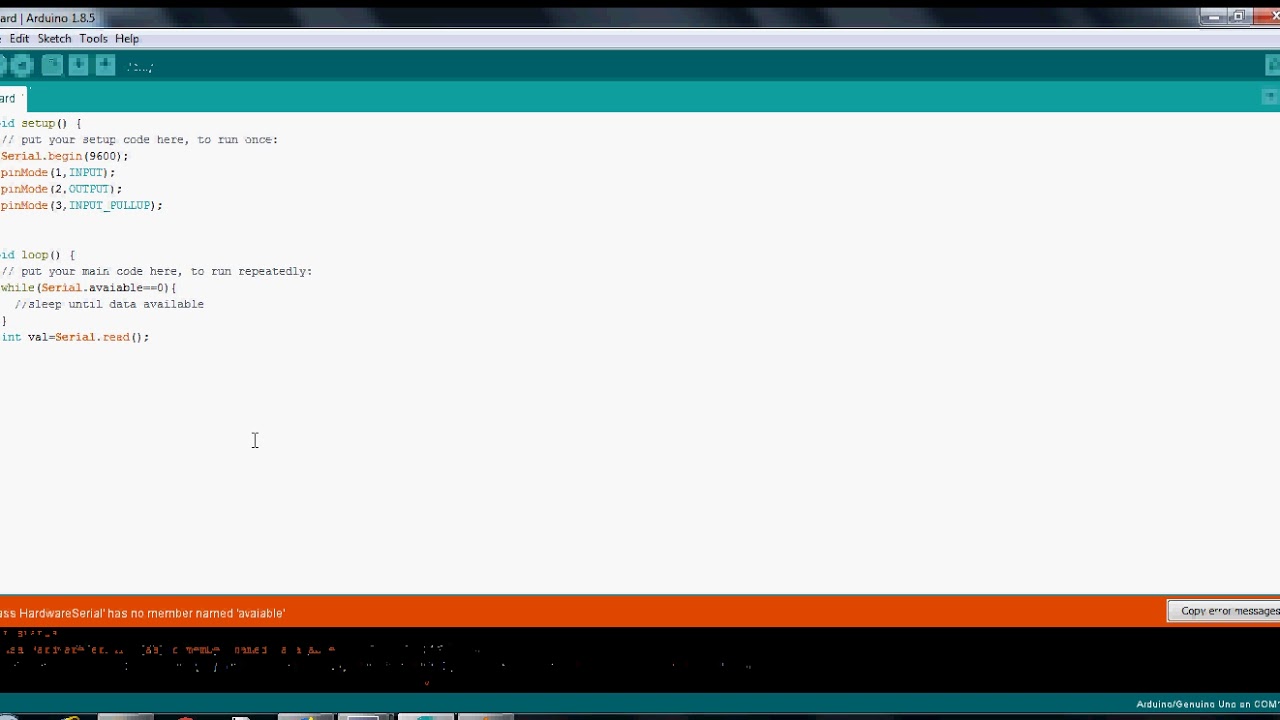Select the sketch tab ending in 'ard'

11,98
